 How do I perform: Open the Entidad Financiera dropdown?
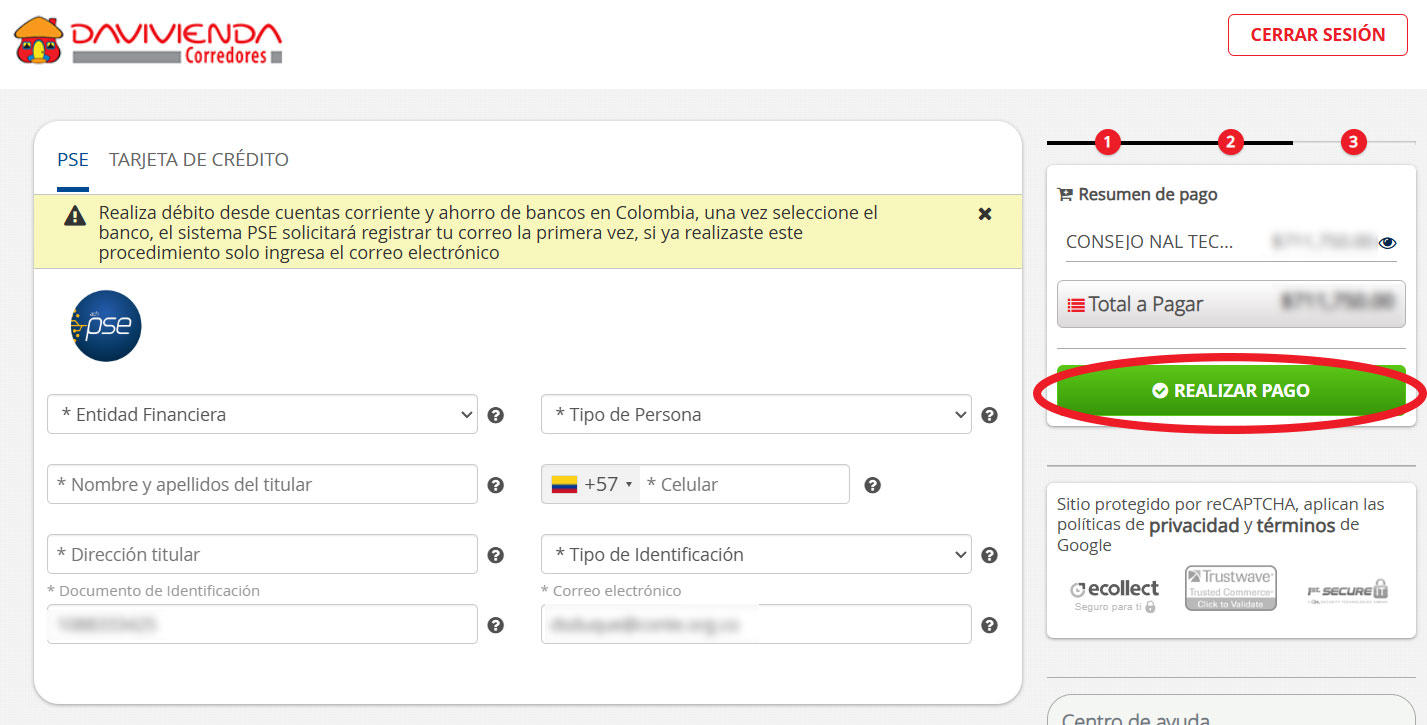coord(262,415)
